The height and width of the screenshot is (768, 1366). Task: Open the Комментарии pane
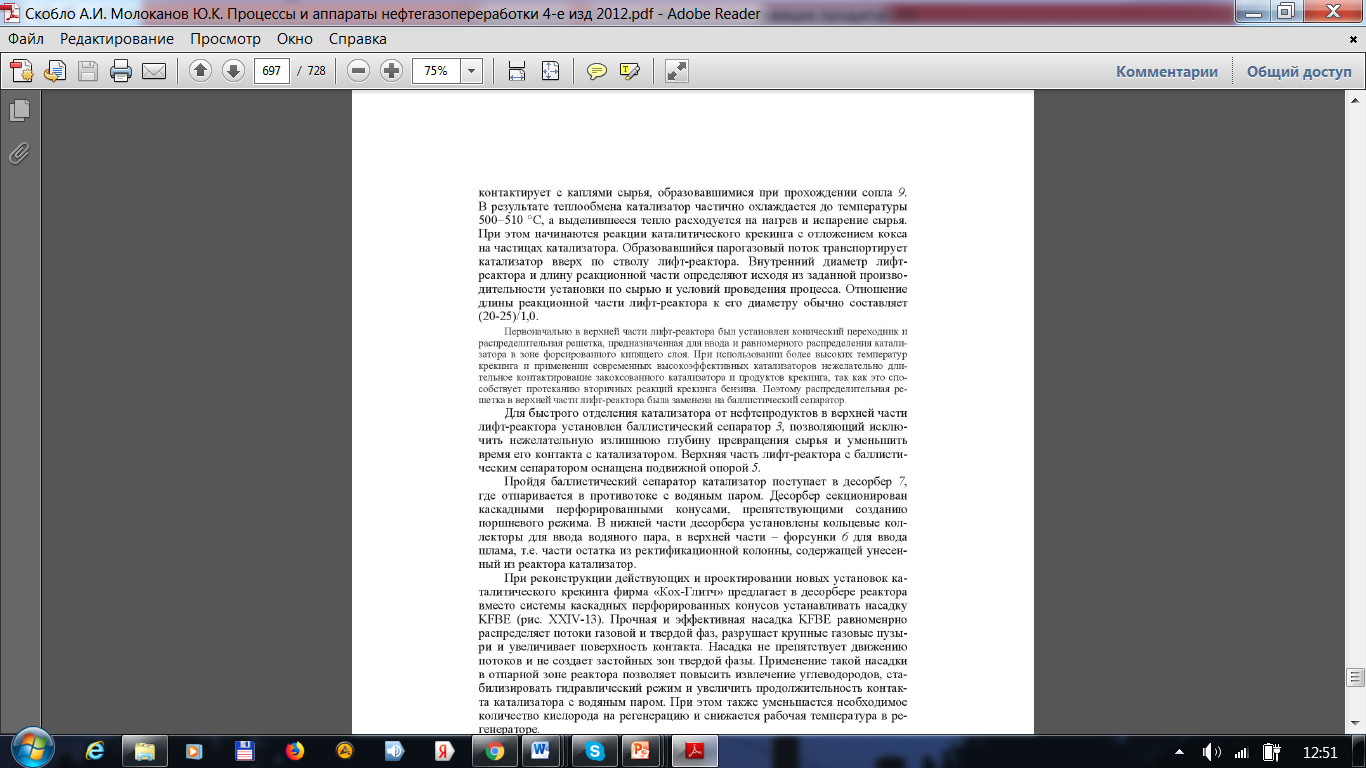(x=1167, y=71)
